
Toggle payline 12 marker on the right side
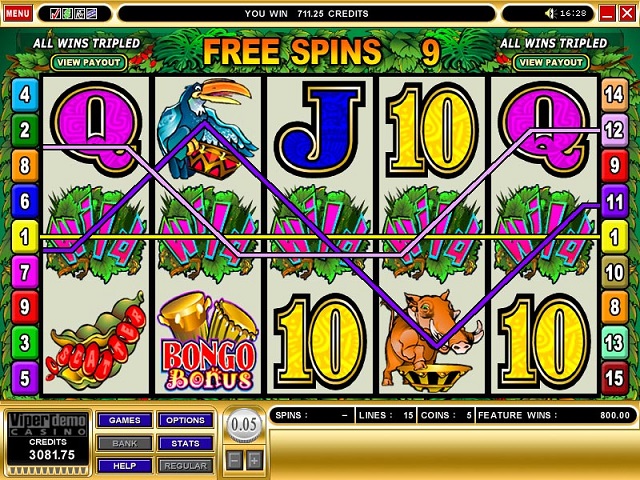tap(614, 130)
